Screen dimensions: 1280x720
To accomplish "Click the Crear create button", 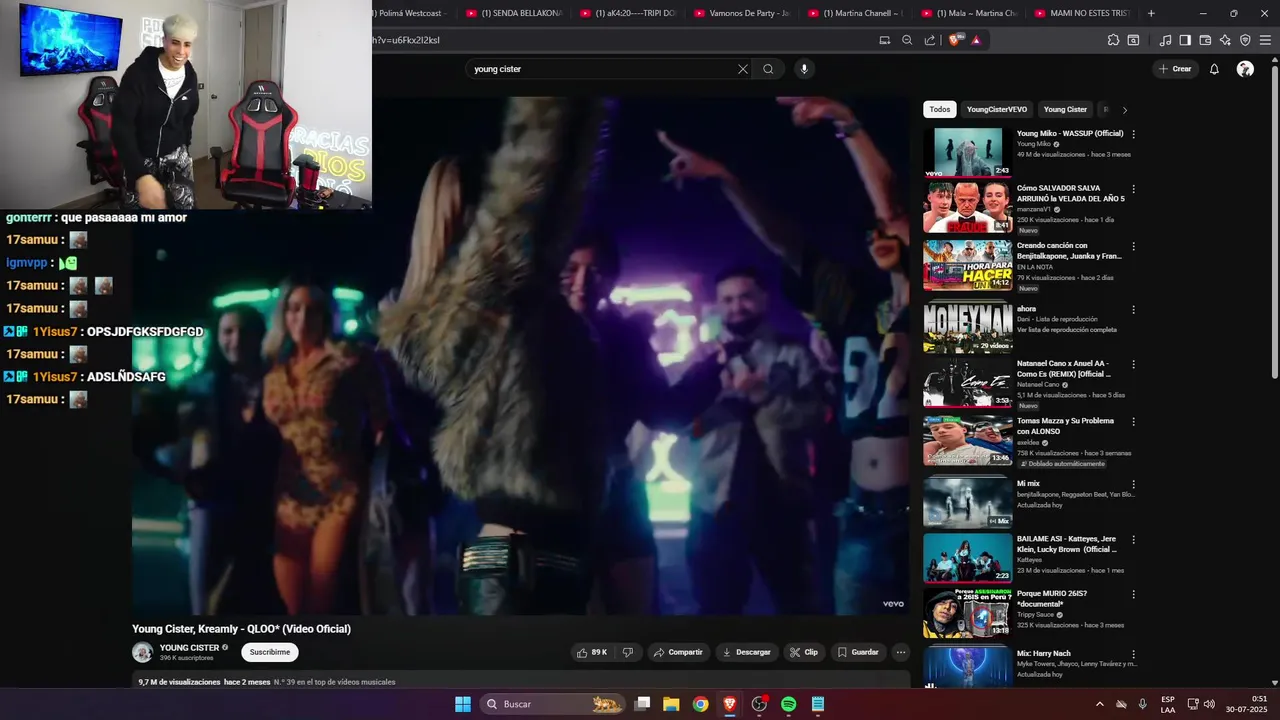I will [1175, 69].
